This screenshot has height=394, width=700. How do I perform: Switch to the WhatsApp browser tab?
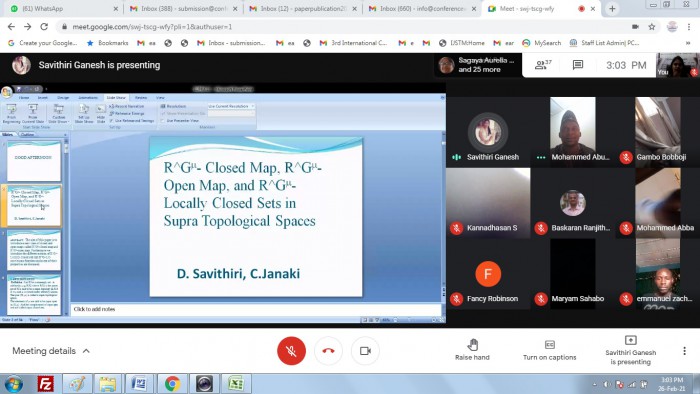pos(62,8)
